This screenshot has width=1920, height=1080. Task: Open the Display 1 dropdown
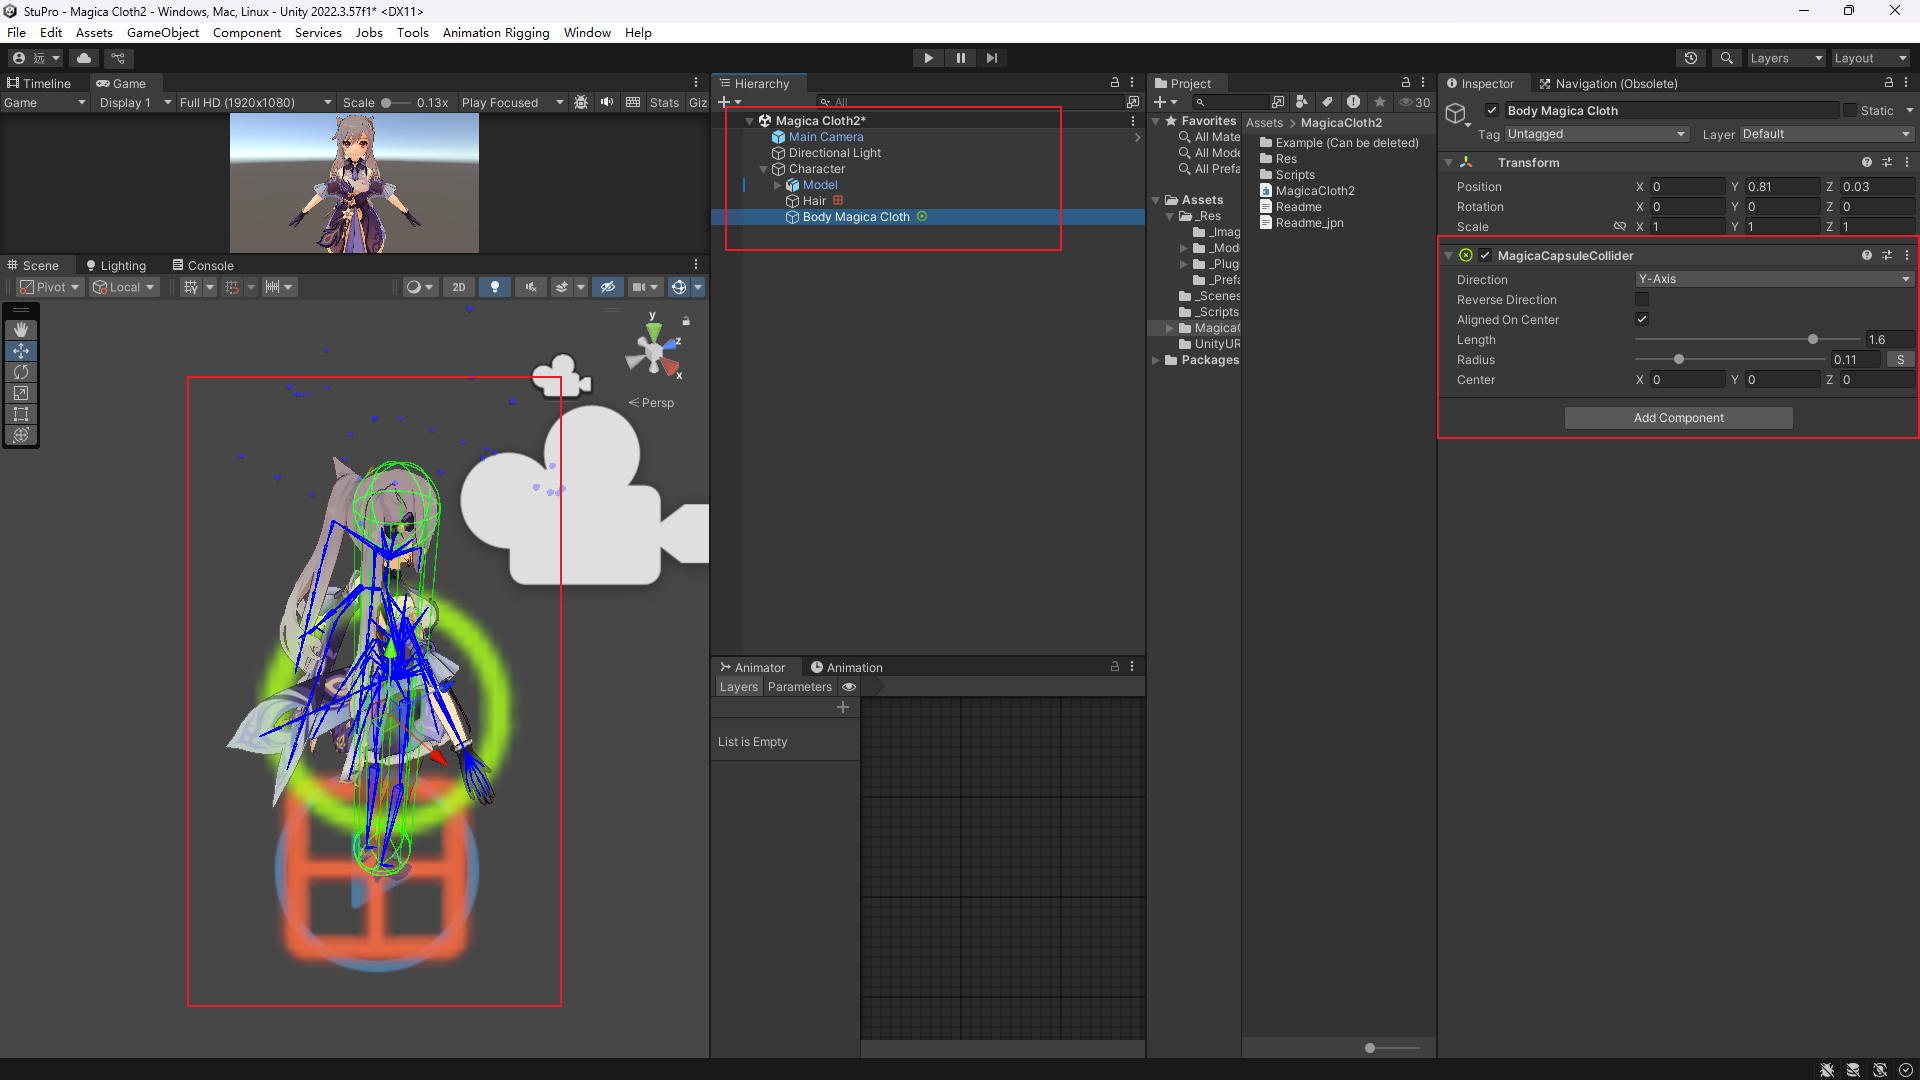[134, 102]
